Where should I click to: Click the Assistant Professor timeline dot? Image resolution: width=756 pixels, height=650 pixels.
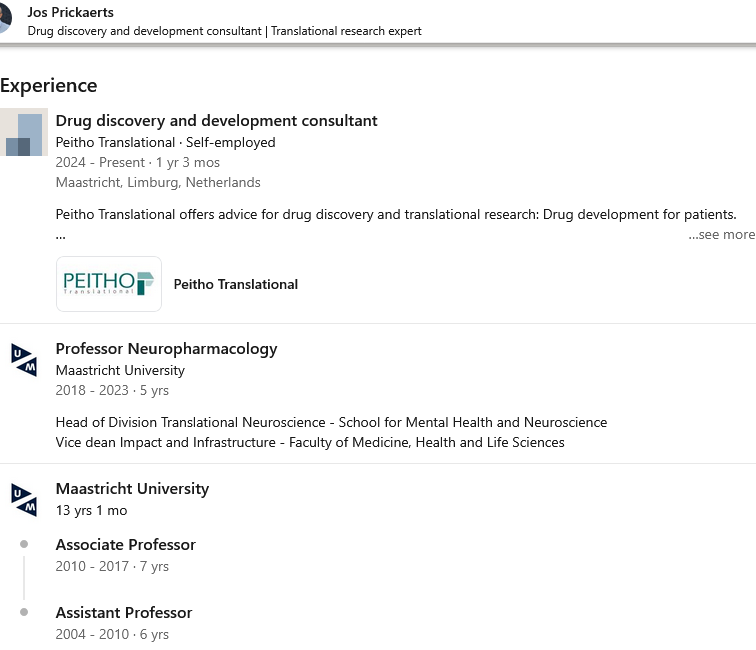[x=24, y=612]
